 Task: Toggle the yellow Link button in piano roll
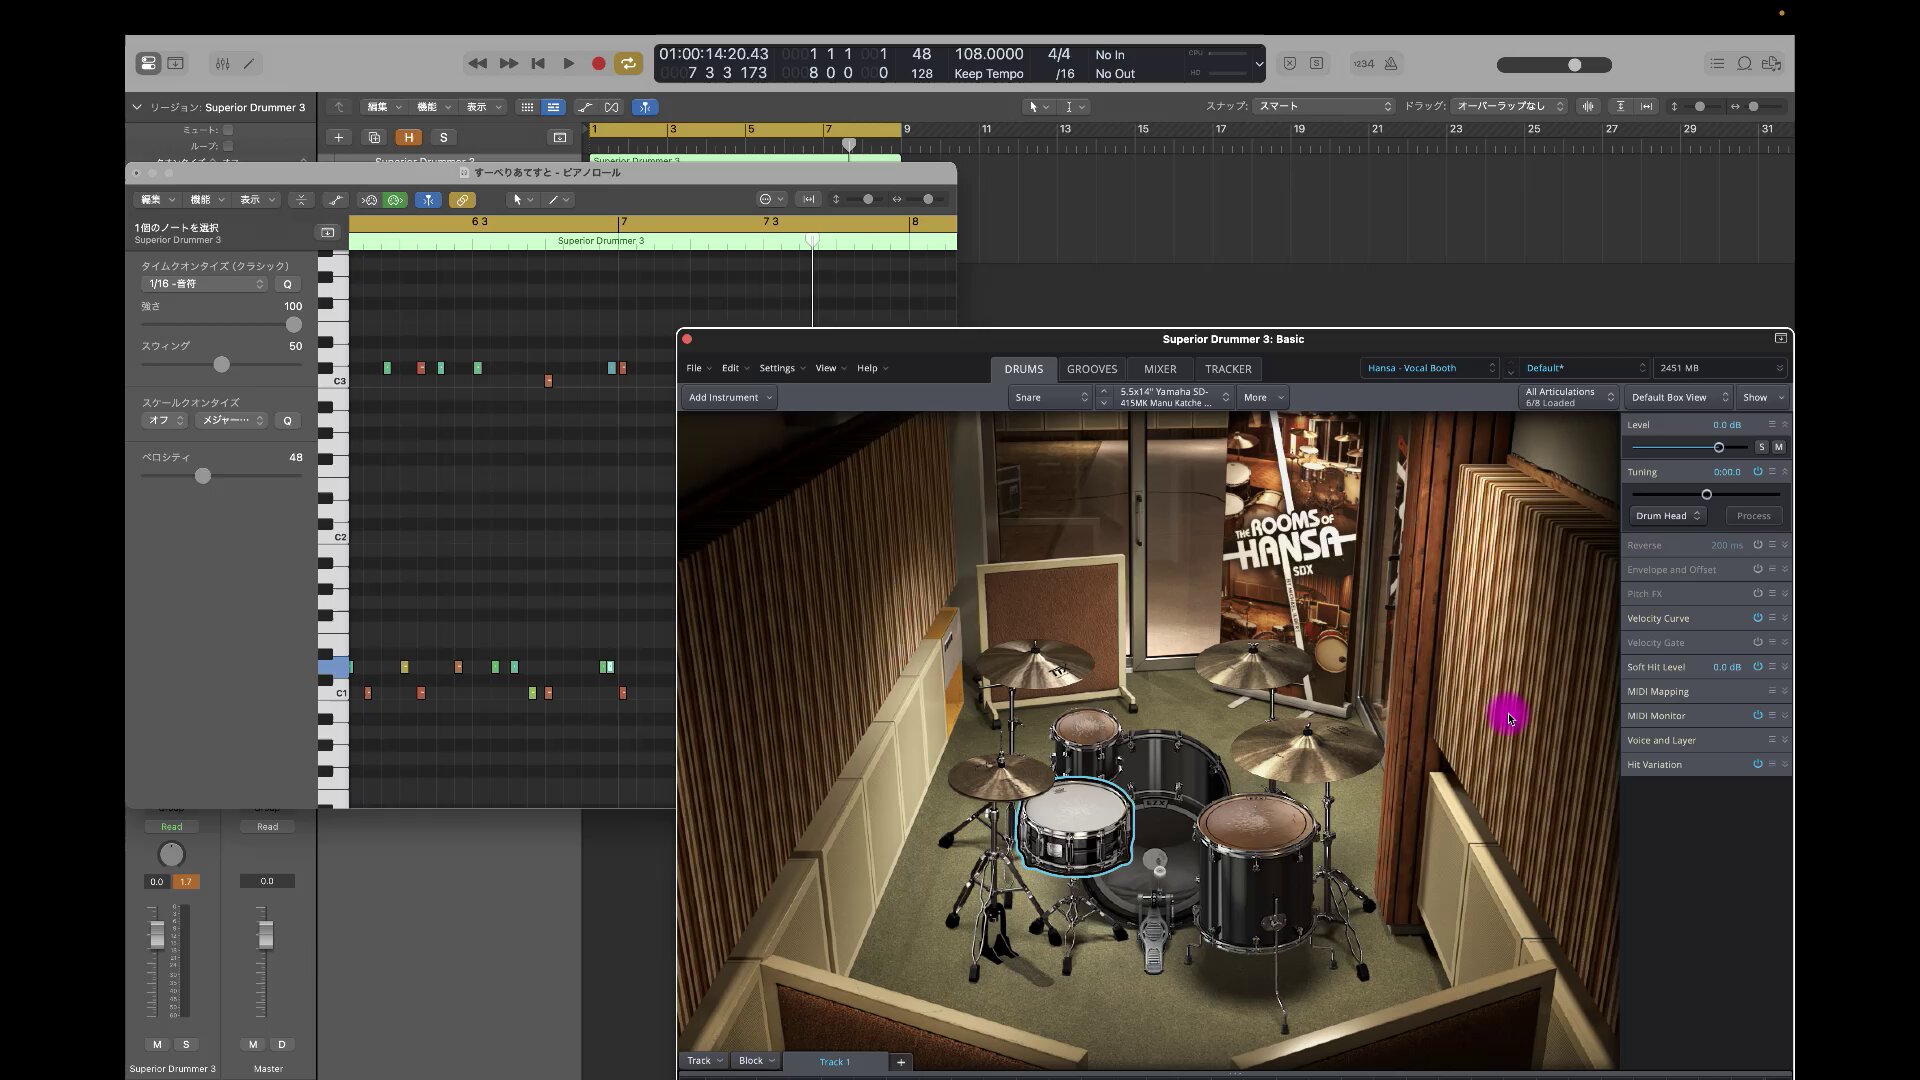click(462, 200)
